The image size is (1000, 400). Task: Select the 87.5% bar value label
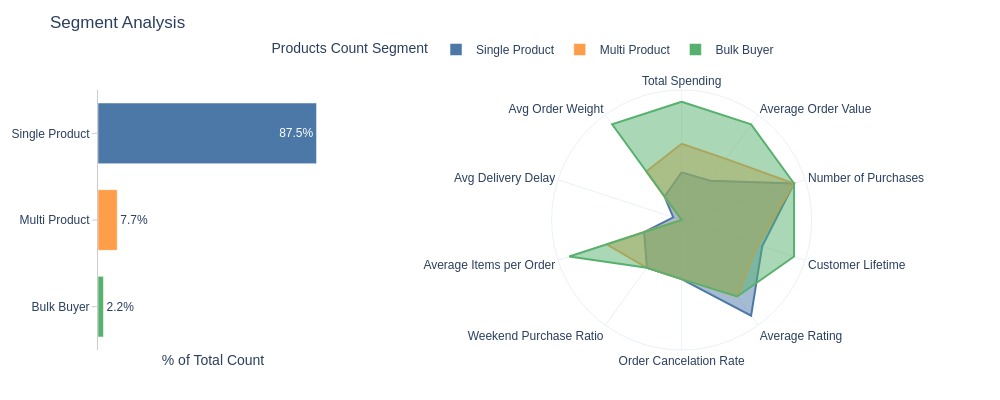[x=296, y=133]
